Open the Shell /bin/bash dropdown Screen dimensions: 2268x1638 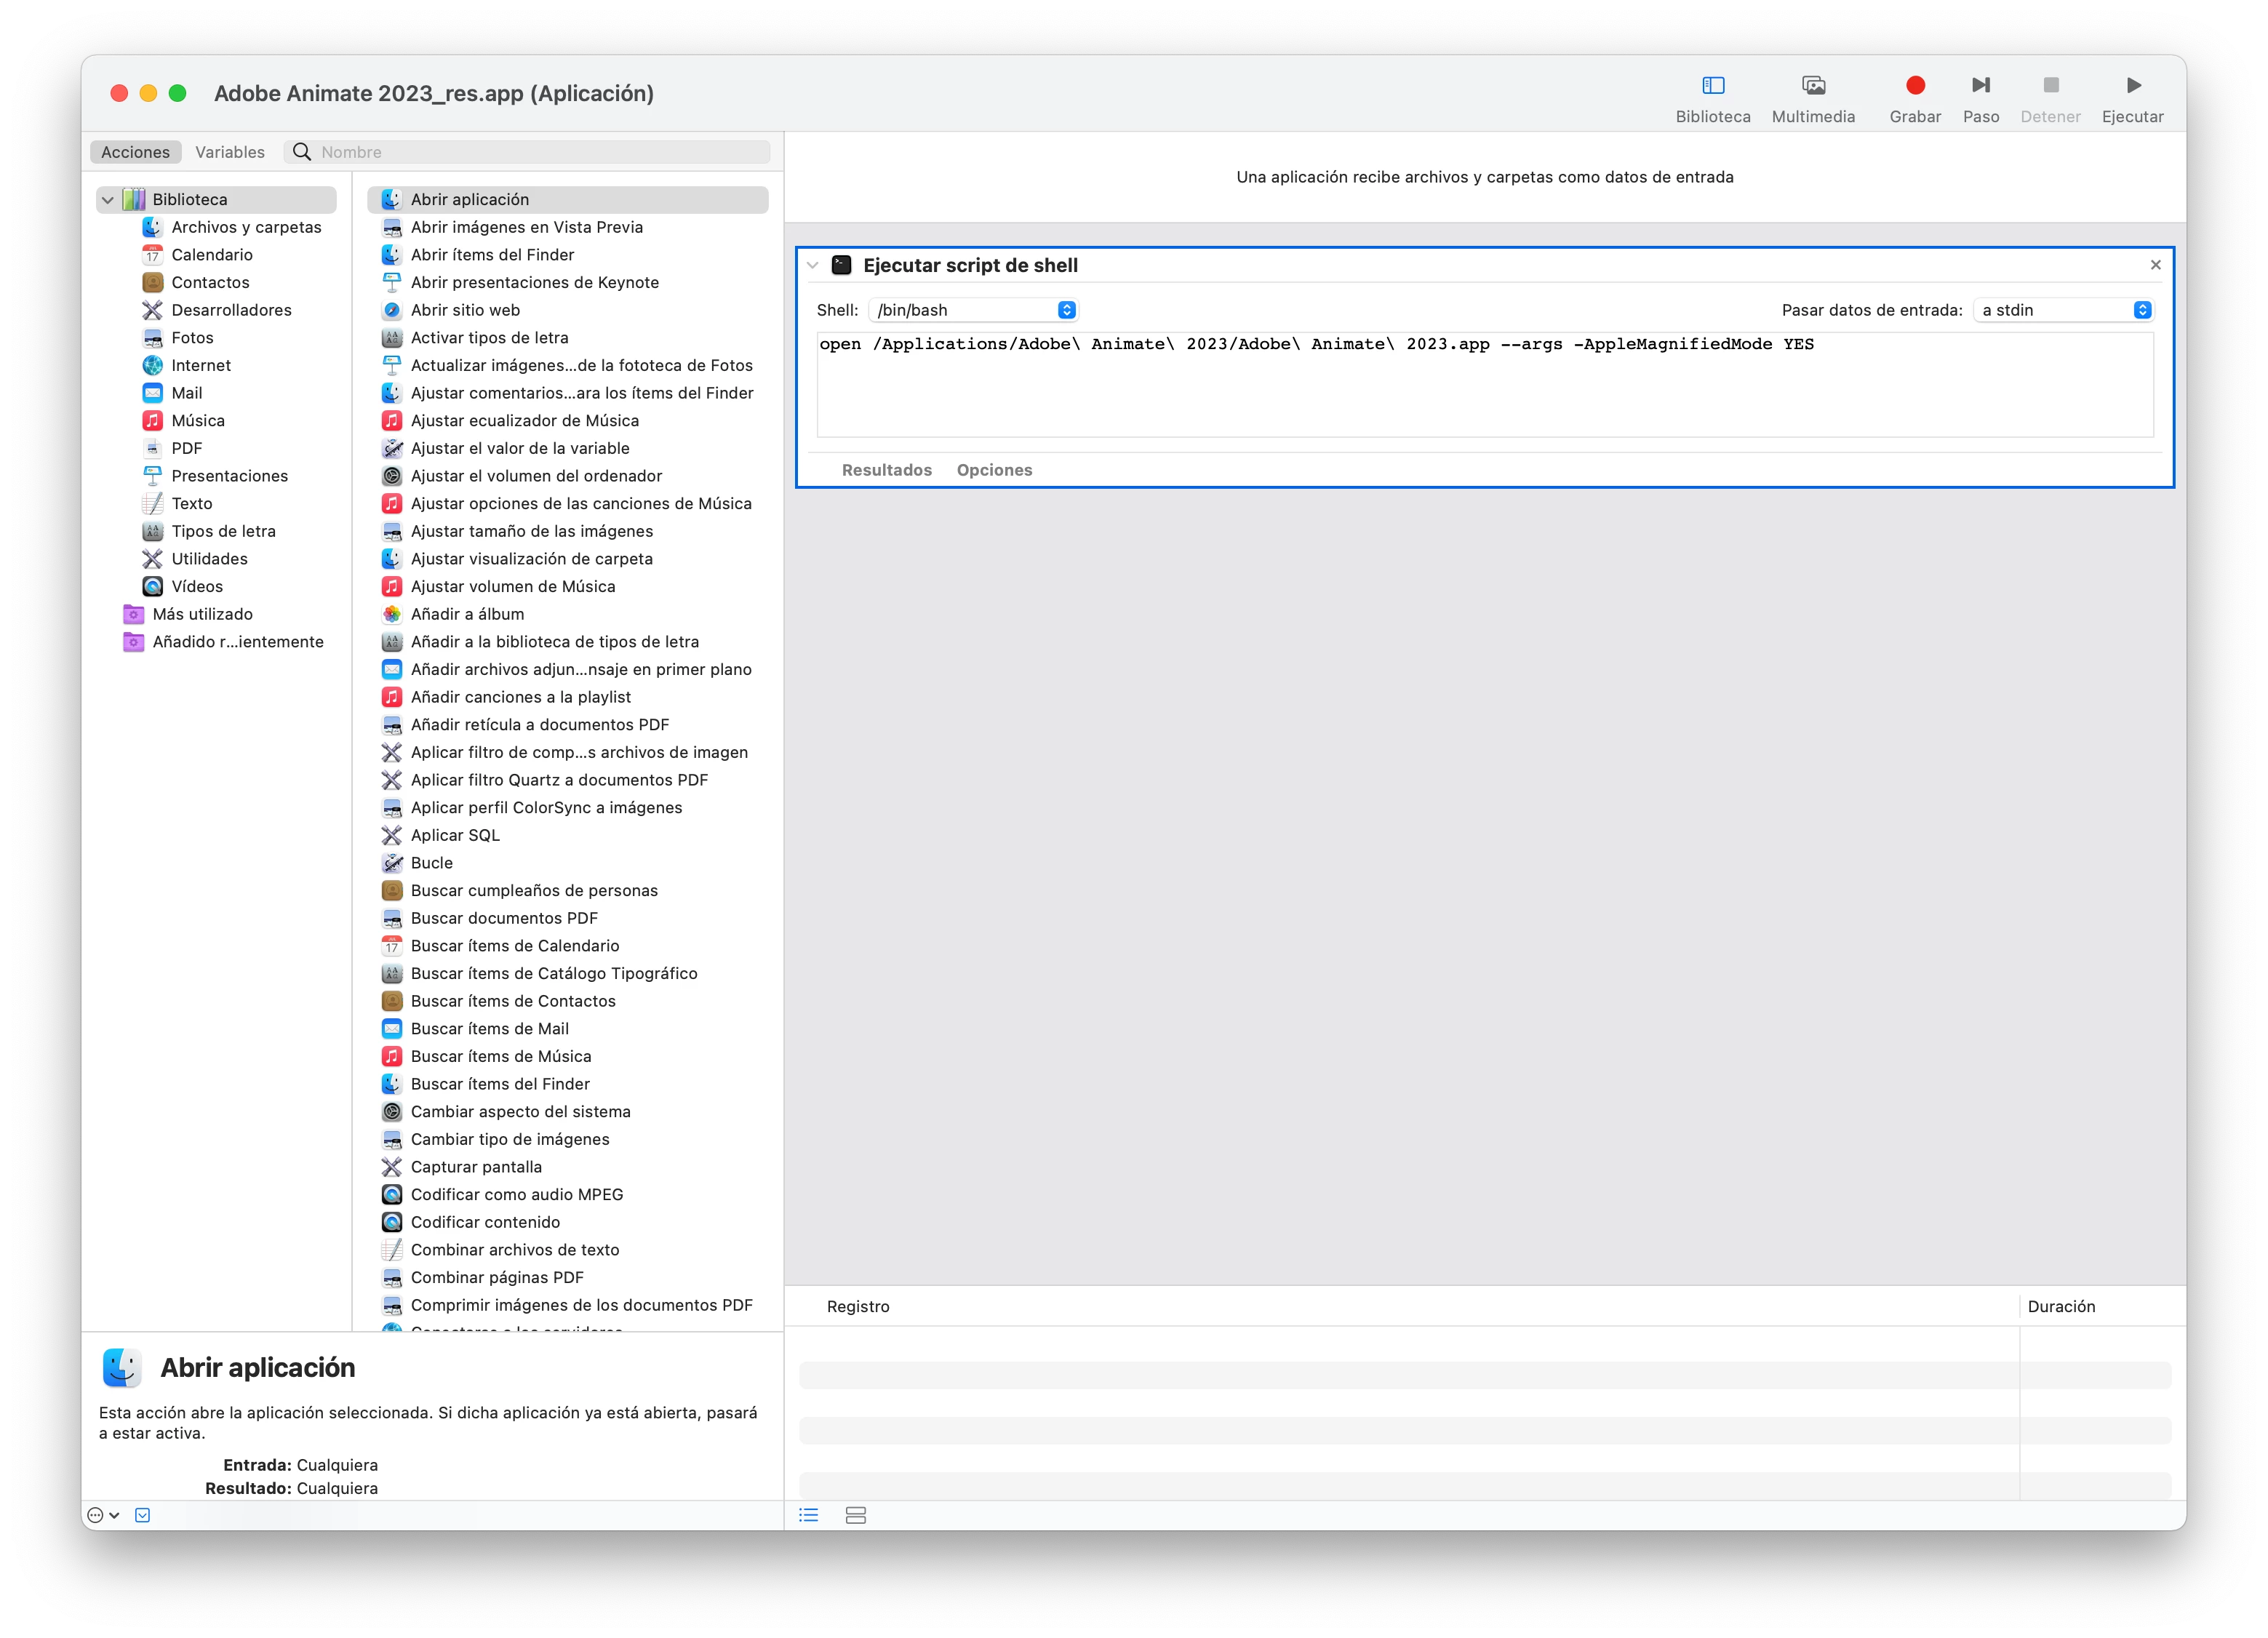(x=974, y=310)
